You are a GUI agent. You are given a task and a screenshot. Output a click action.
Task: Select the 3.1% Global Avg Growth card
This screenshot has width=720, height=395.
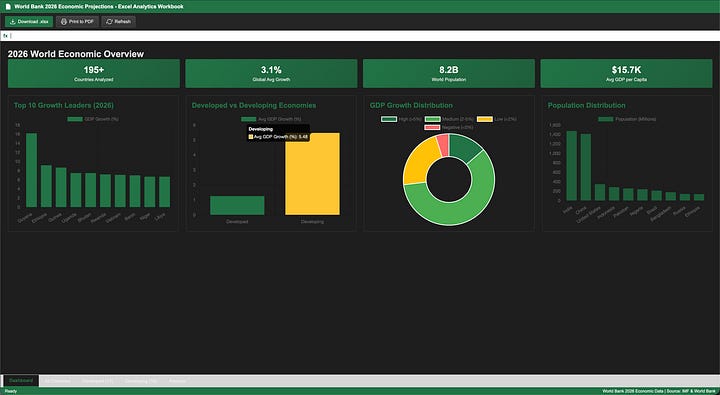(x=271, y=73)
